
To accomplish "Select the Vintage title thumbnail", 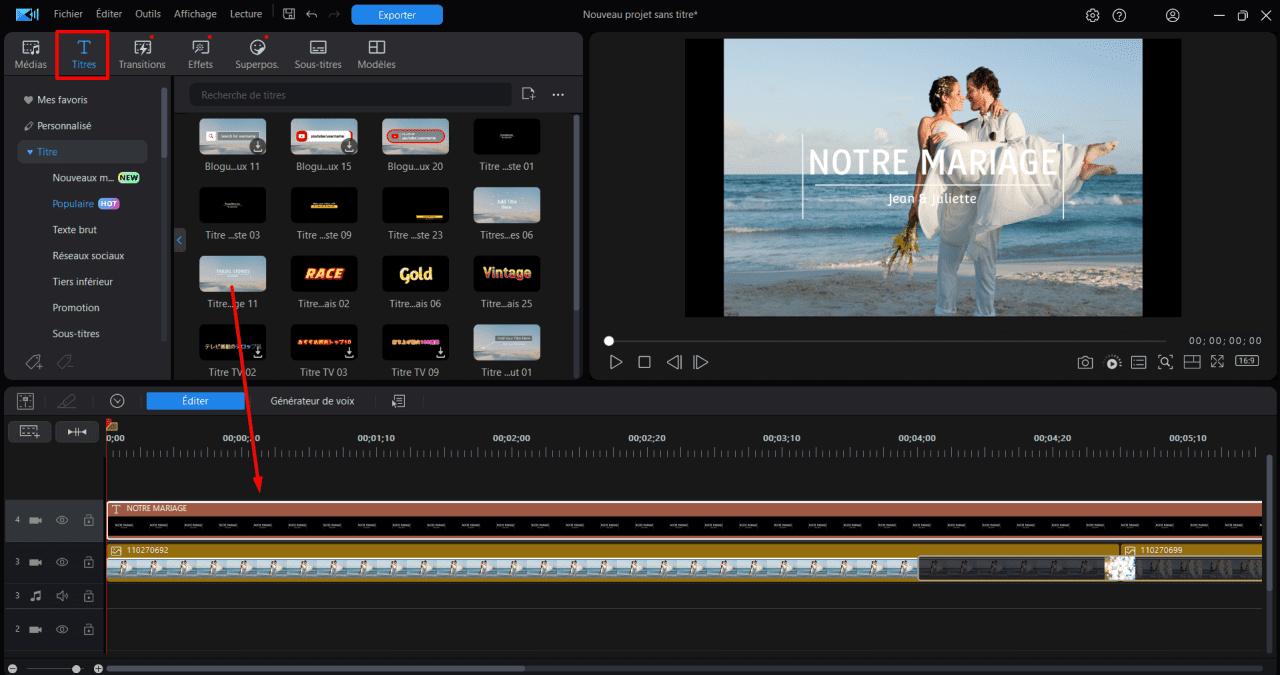I will click(x=507, y=274).
